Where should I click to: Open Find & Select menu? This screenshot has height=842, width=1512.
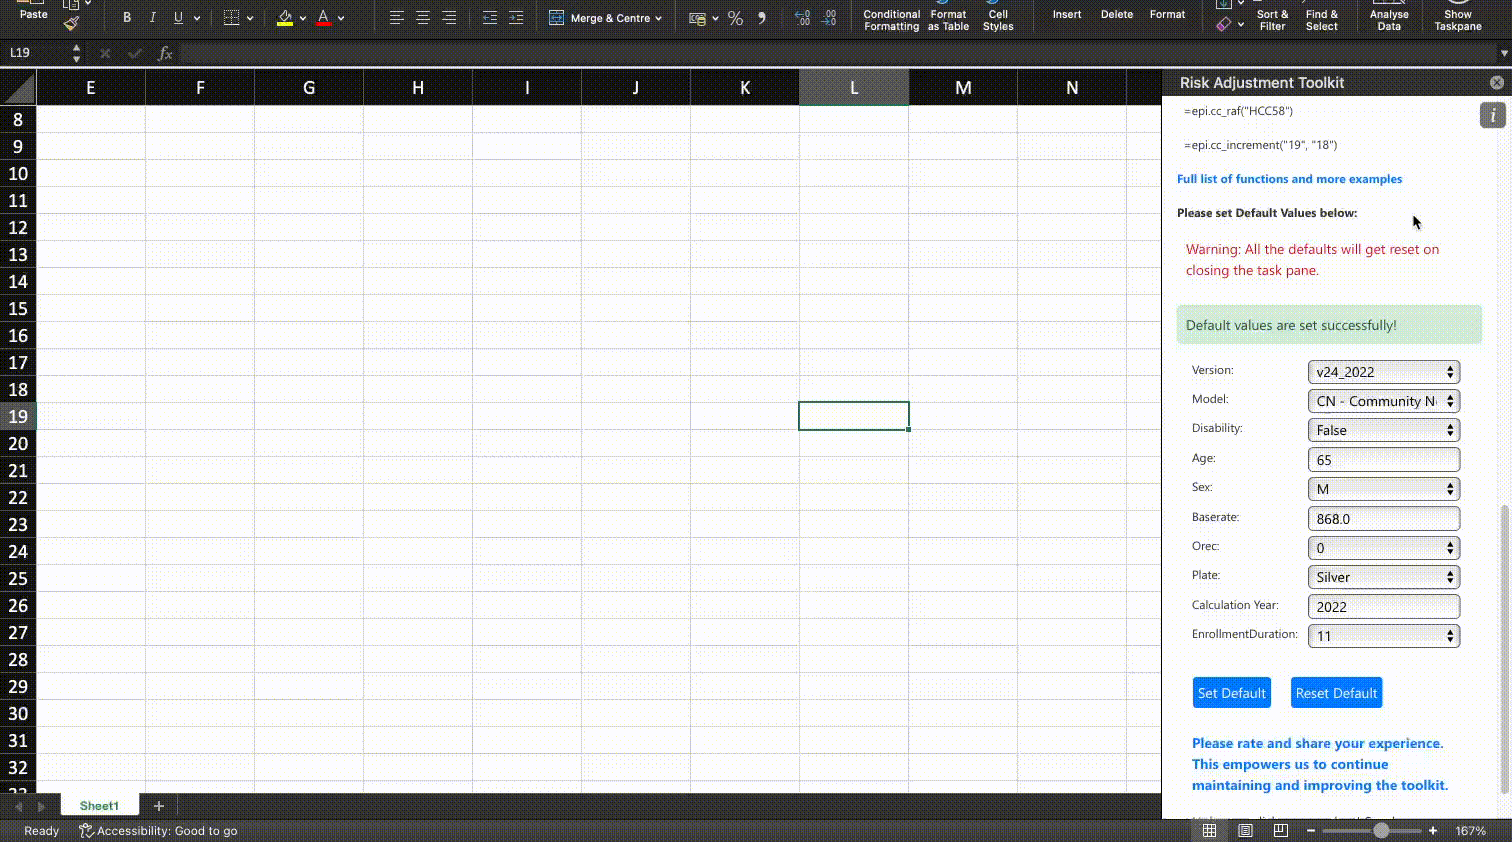tap(1321, 18)
